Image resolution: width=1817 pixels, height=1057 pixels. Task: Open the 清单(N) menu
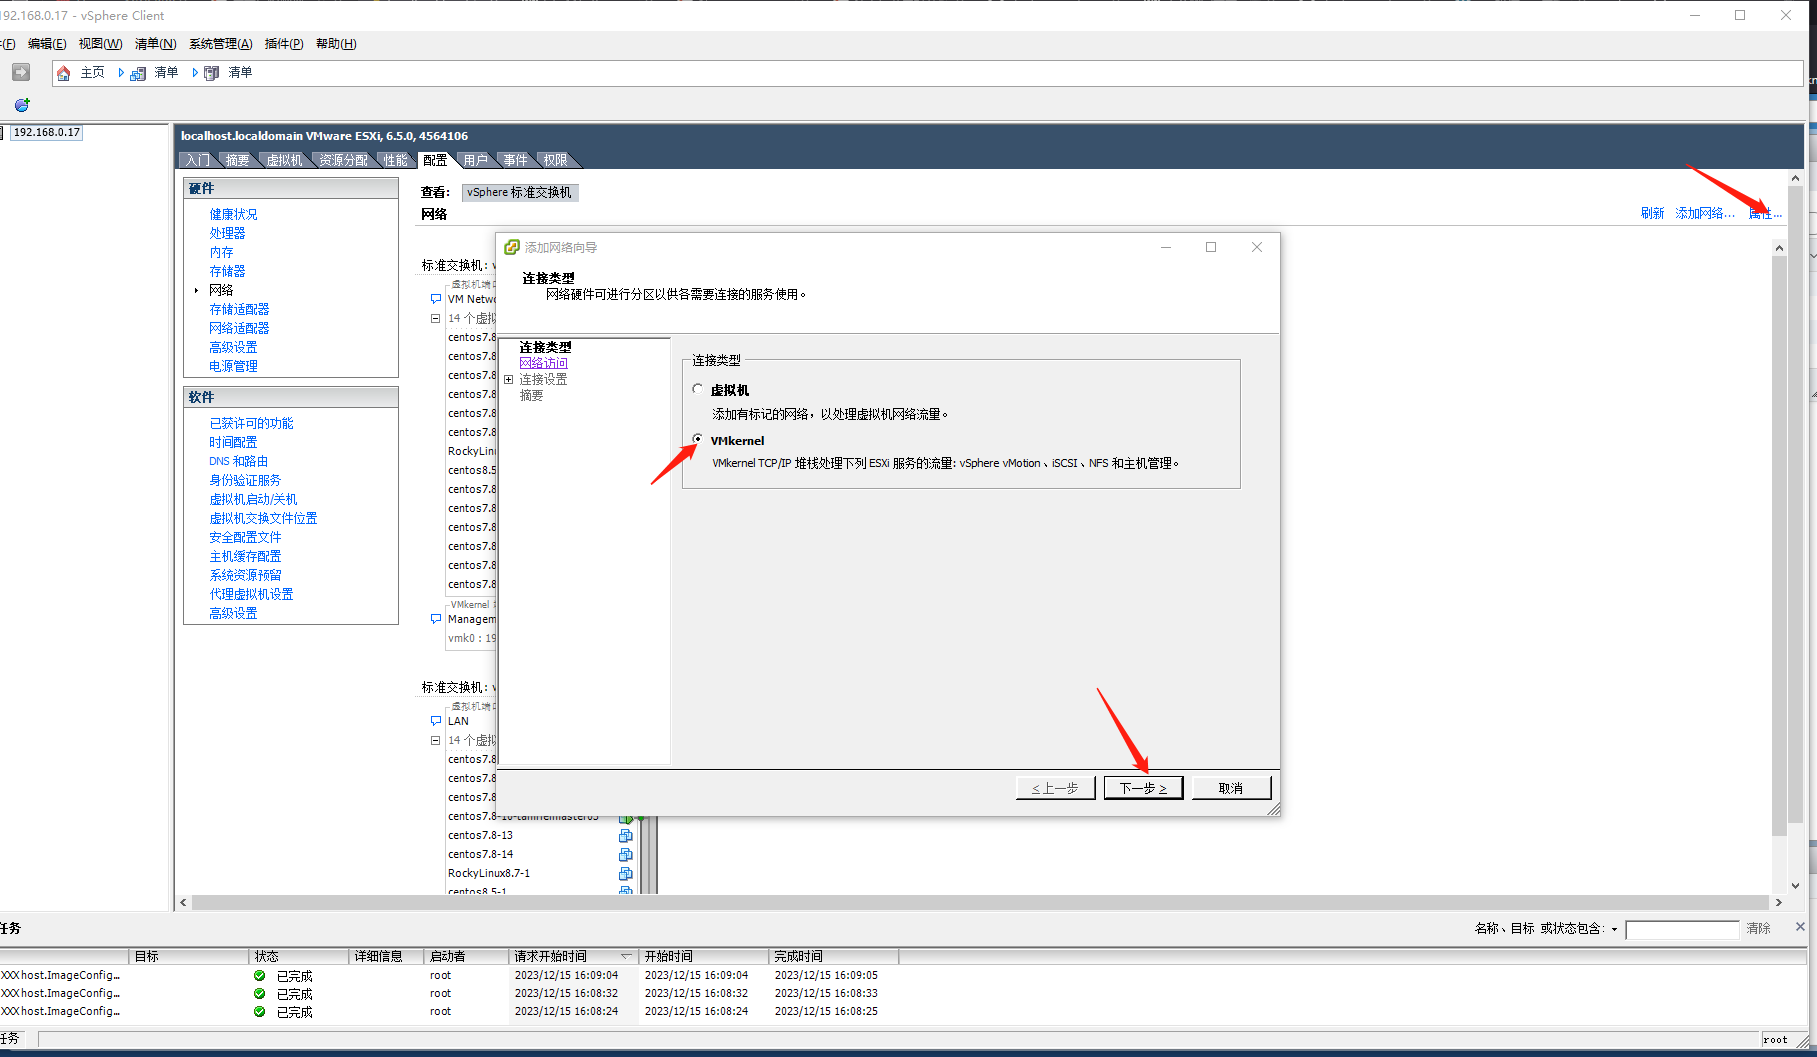click(x=155, y=44)
